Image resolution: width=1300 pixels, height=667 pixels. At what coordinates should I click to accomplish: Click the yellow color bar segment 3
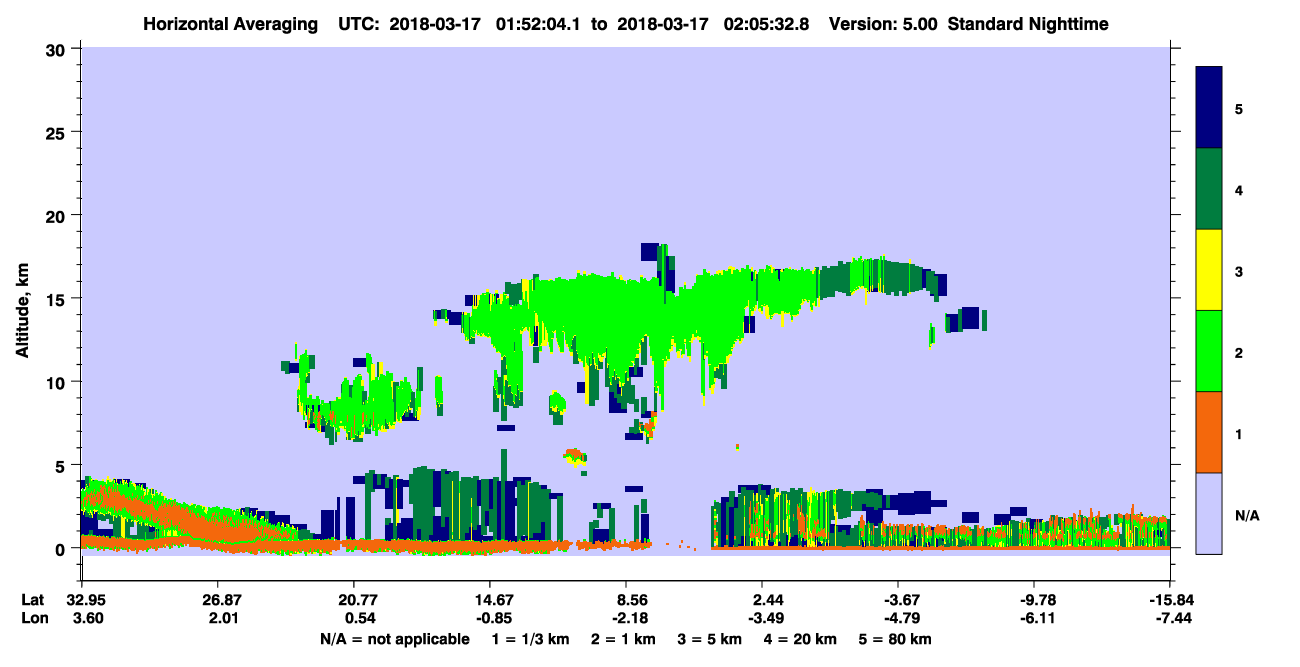click(x=1209, y=270)
